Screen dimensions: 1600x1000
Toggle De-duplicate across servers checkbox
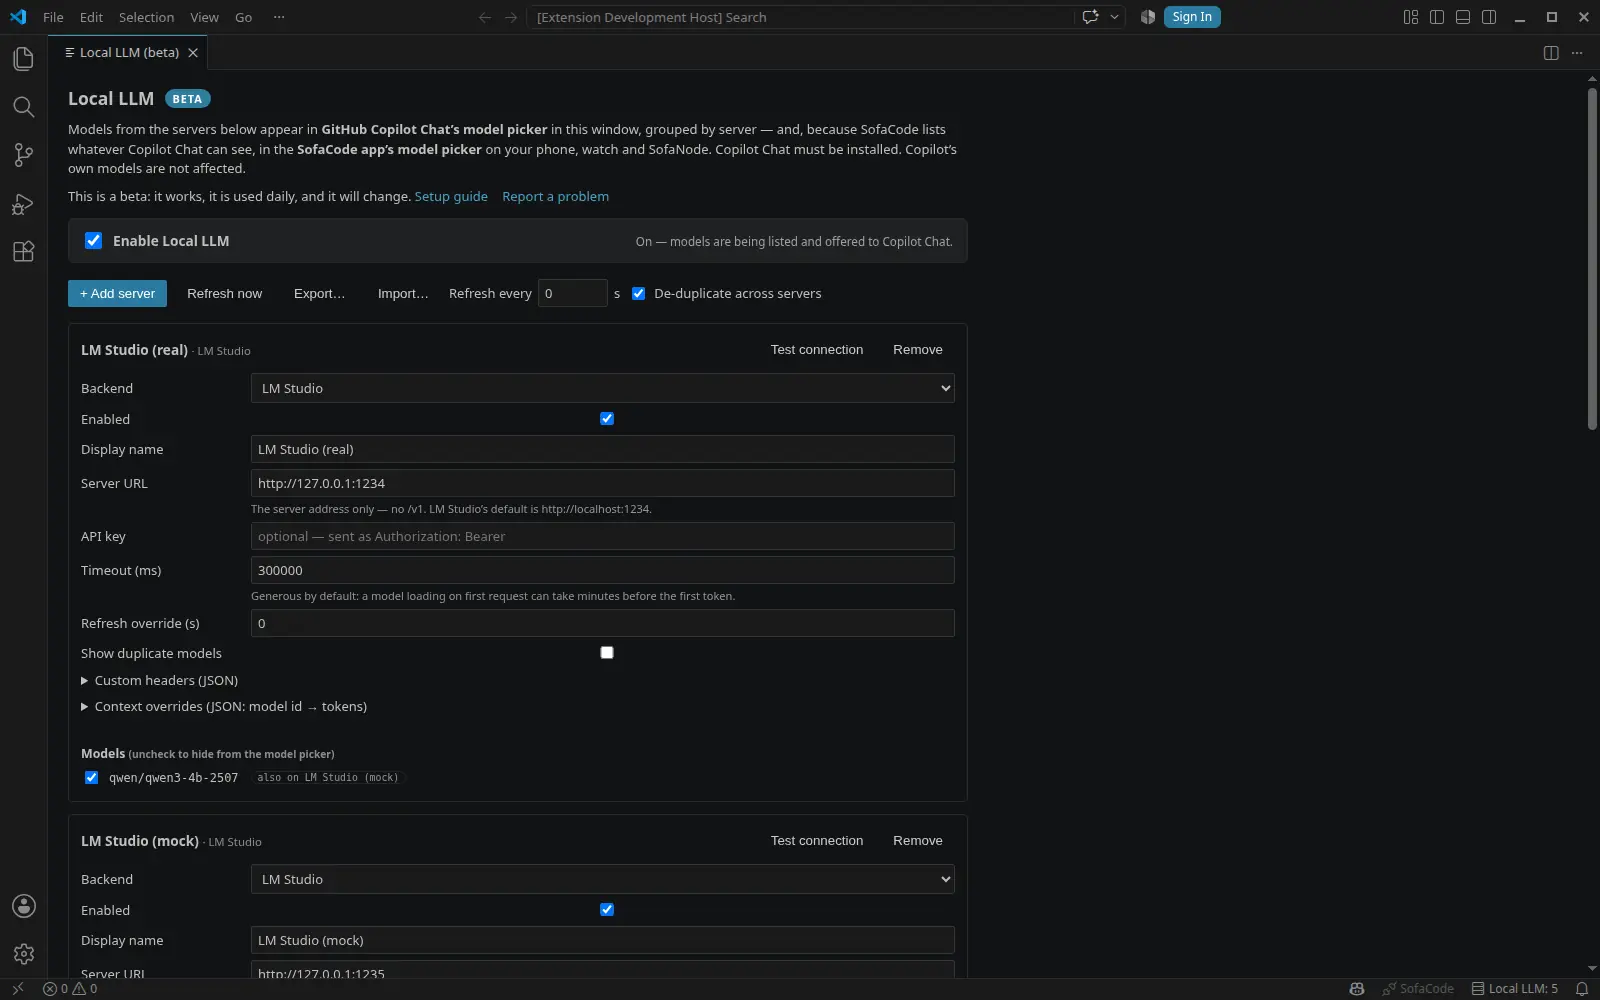(638, 293)
